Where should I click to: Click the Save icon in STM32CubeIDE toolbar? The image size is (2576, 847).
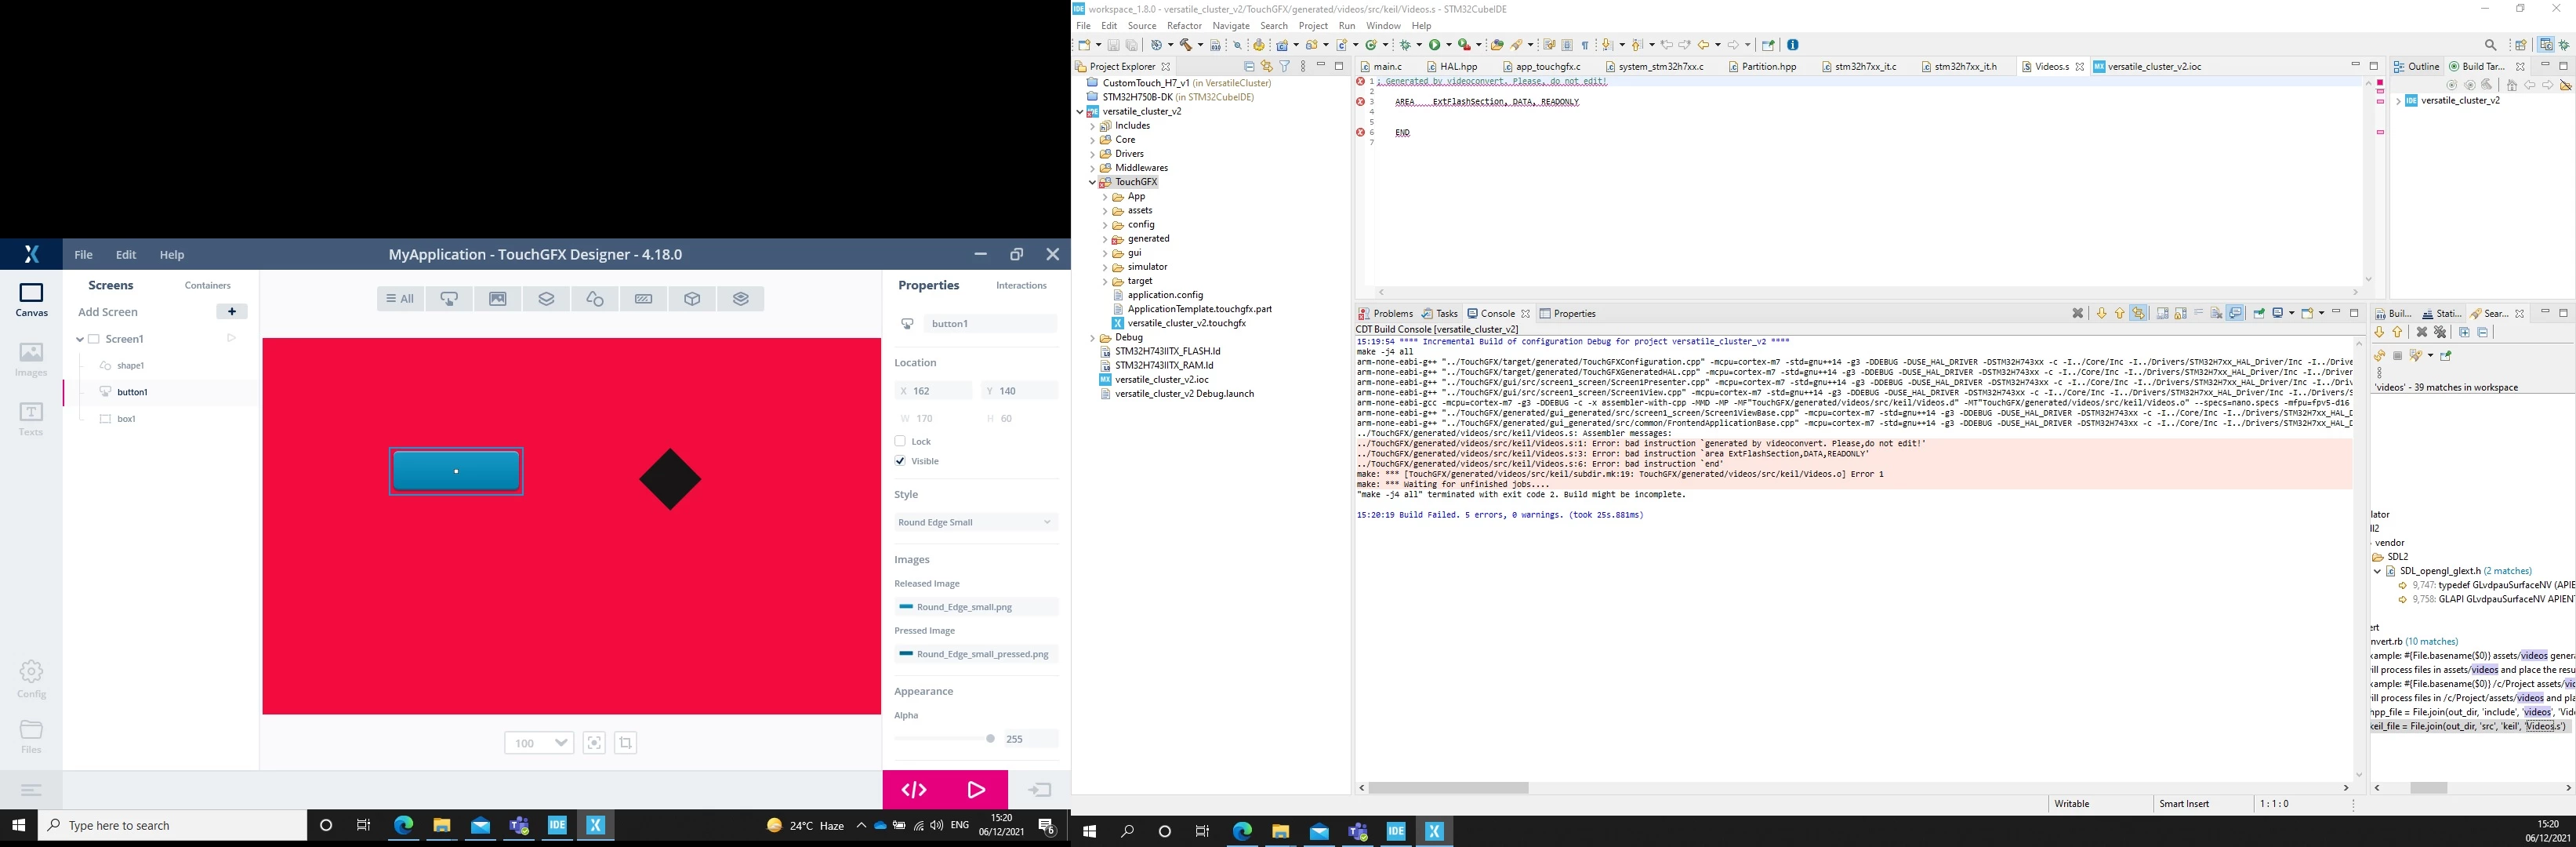coord(1113,45)
